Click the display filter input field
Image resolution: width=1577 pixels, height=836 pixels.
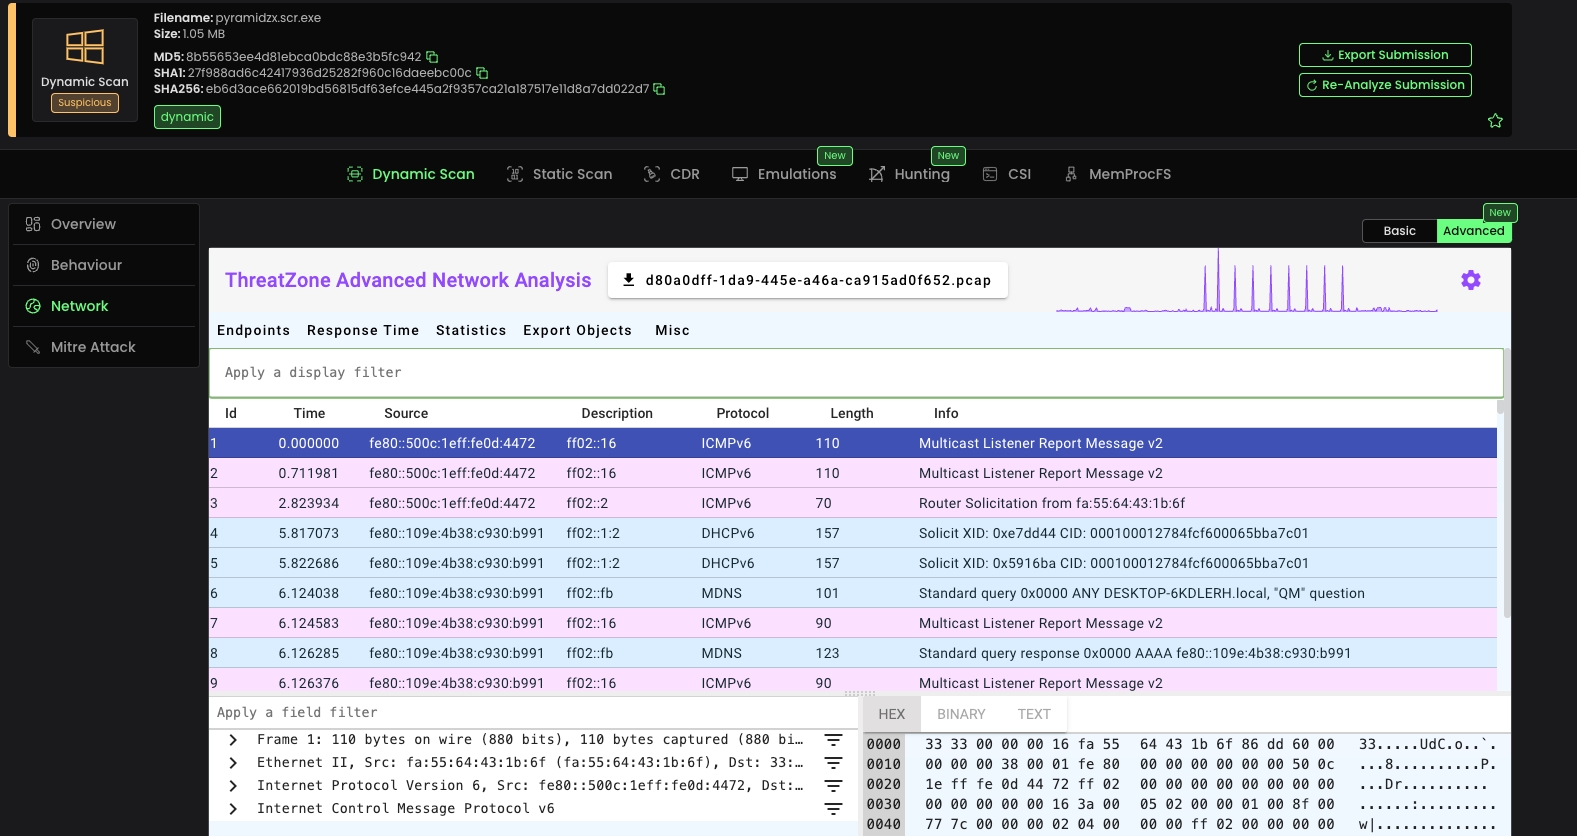tap(855, 372)
